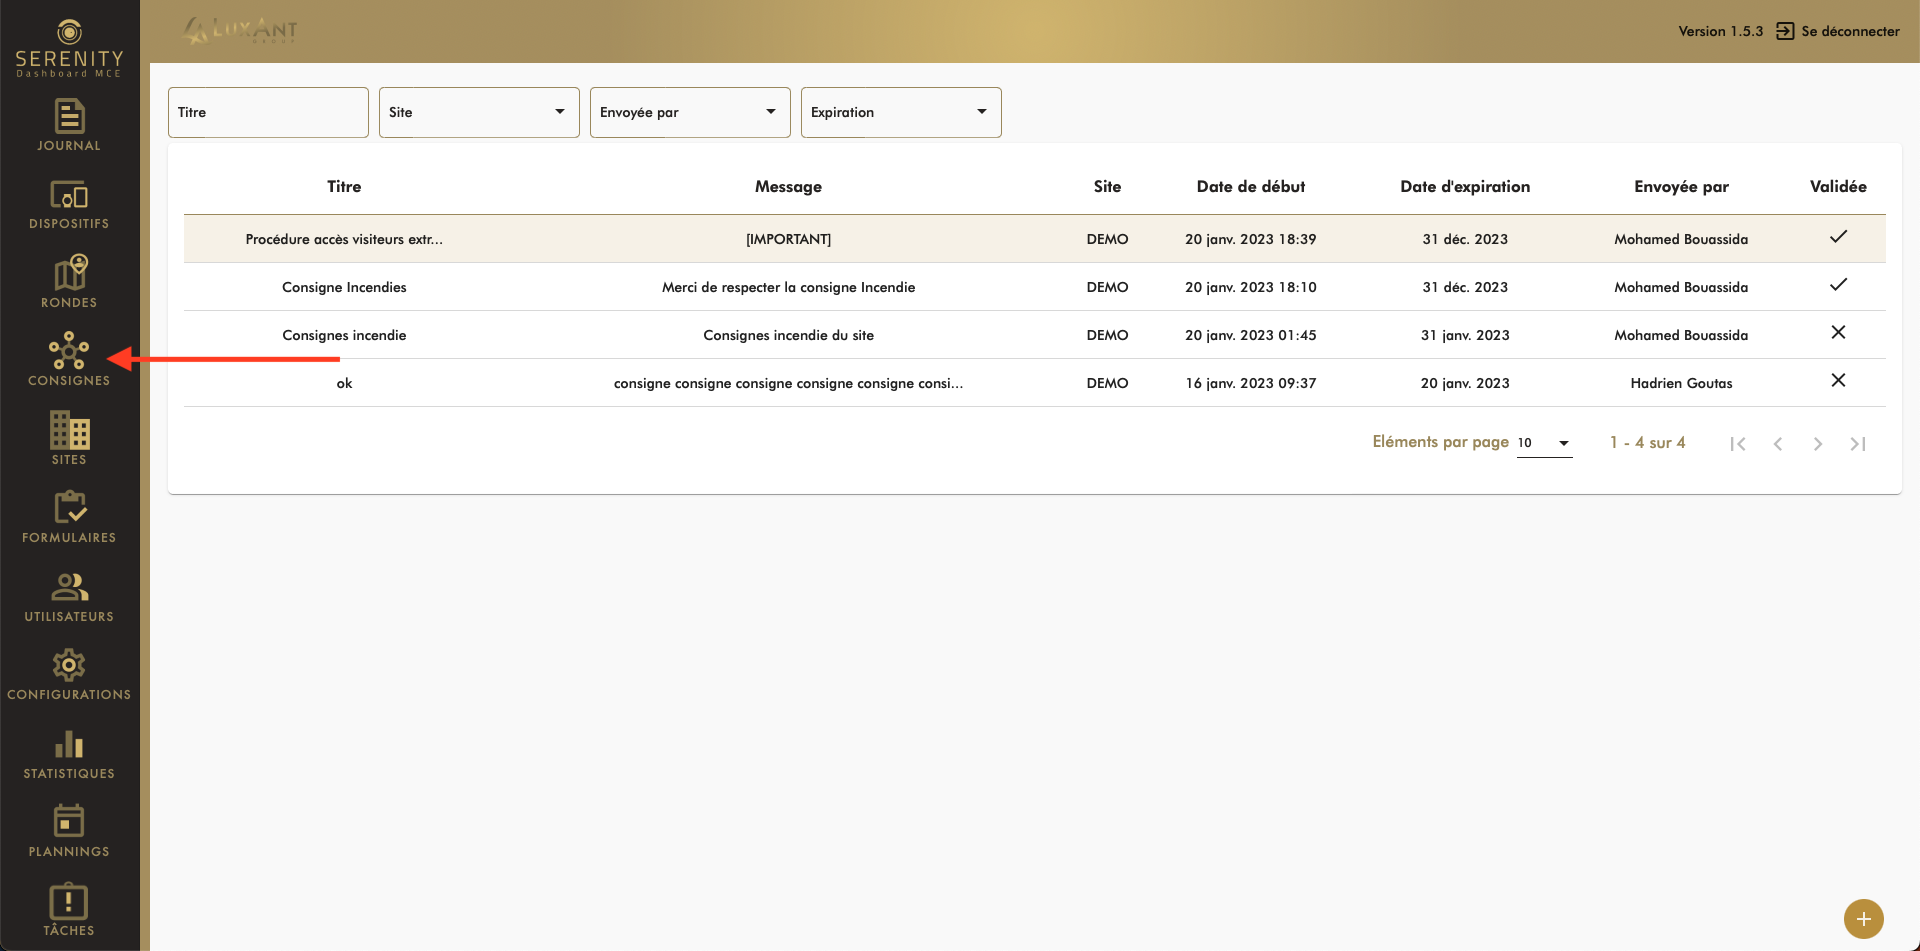Open Formulaires clipboard icon
This screenshot has width=1920, height=951.
click(69, 508)
